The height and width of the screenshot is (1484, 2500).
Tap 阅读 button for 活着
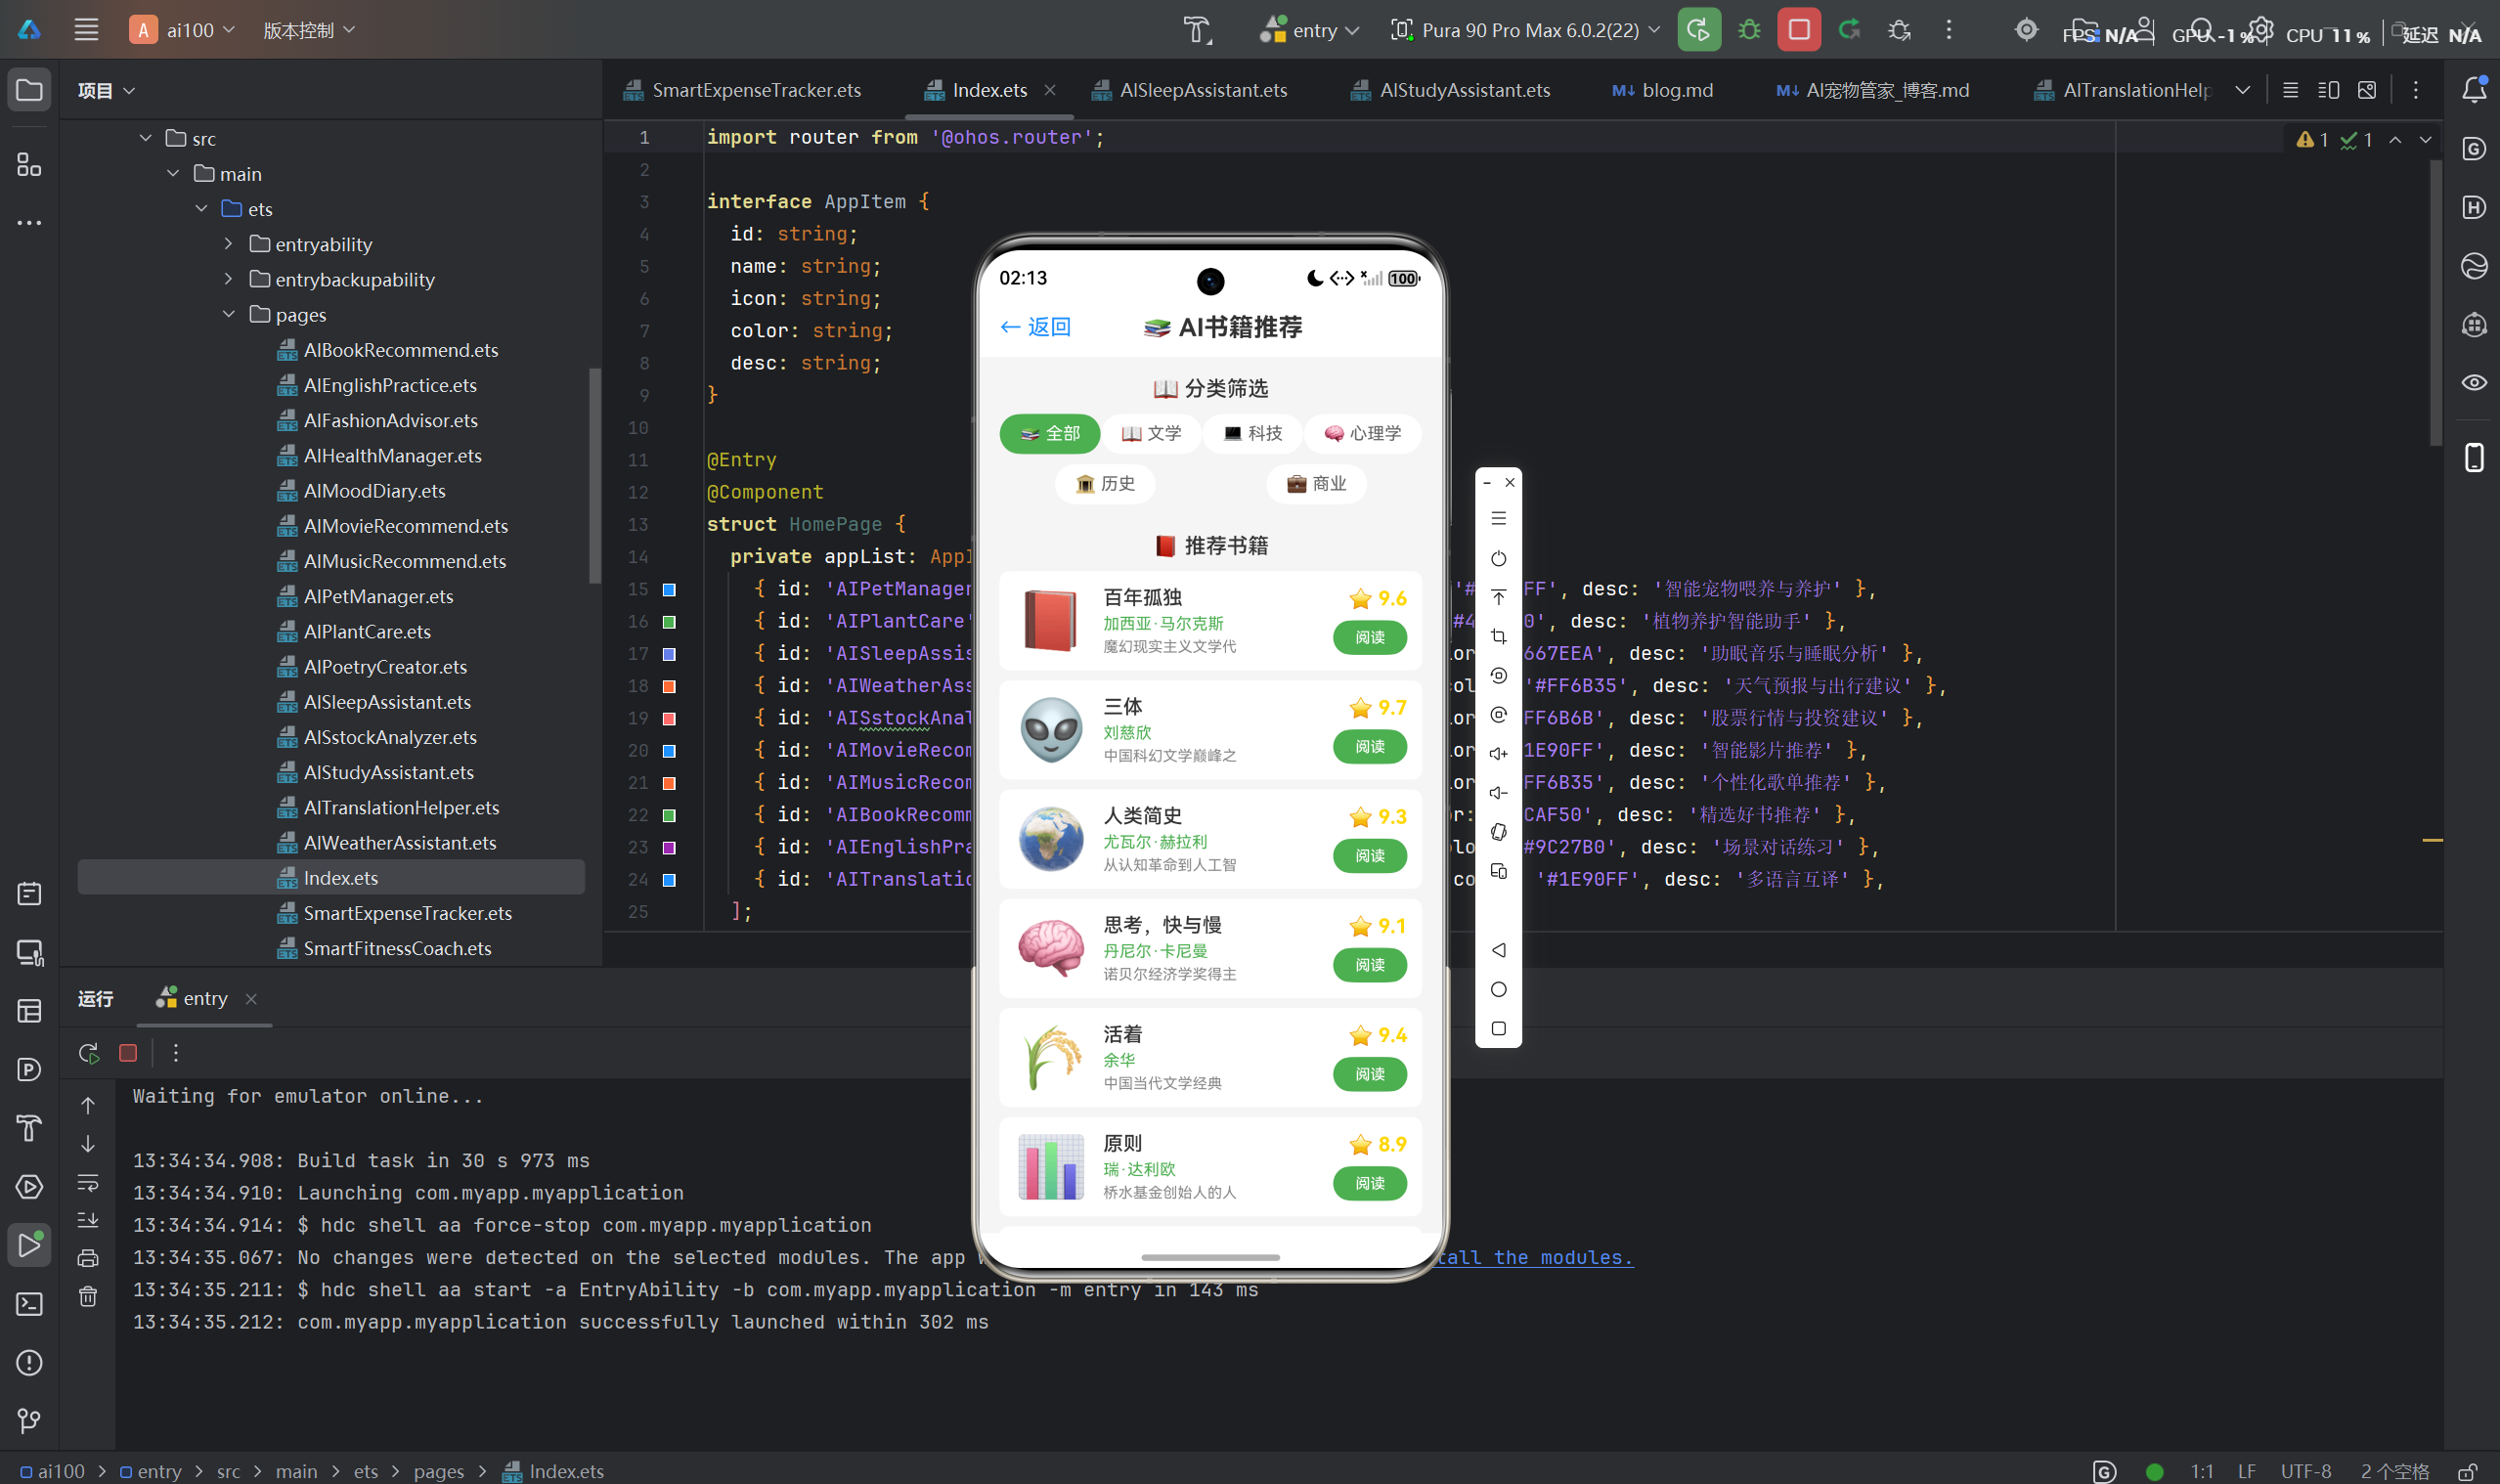pos(1370,1074)
